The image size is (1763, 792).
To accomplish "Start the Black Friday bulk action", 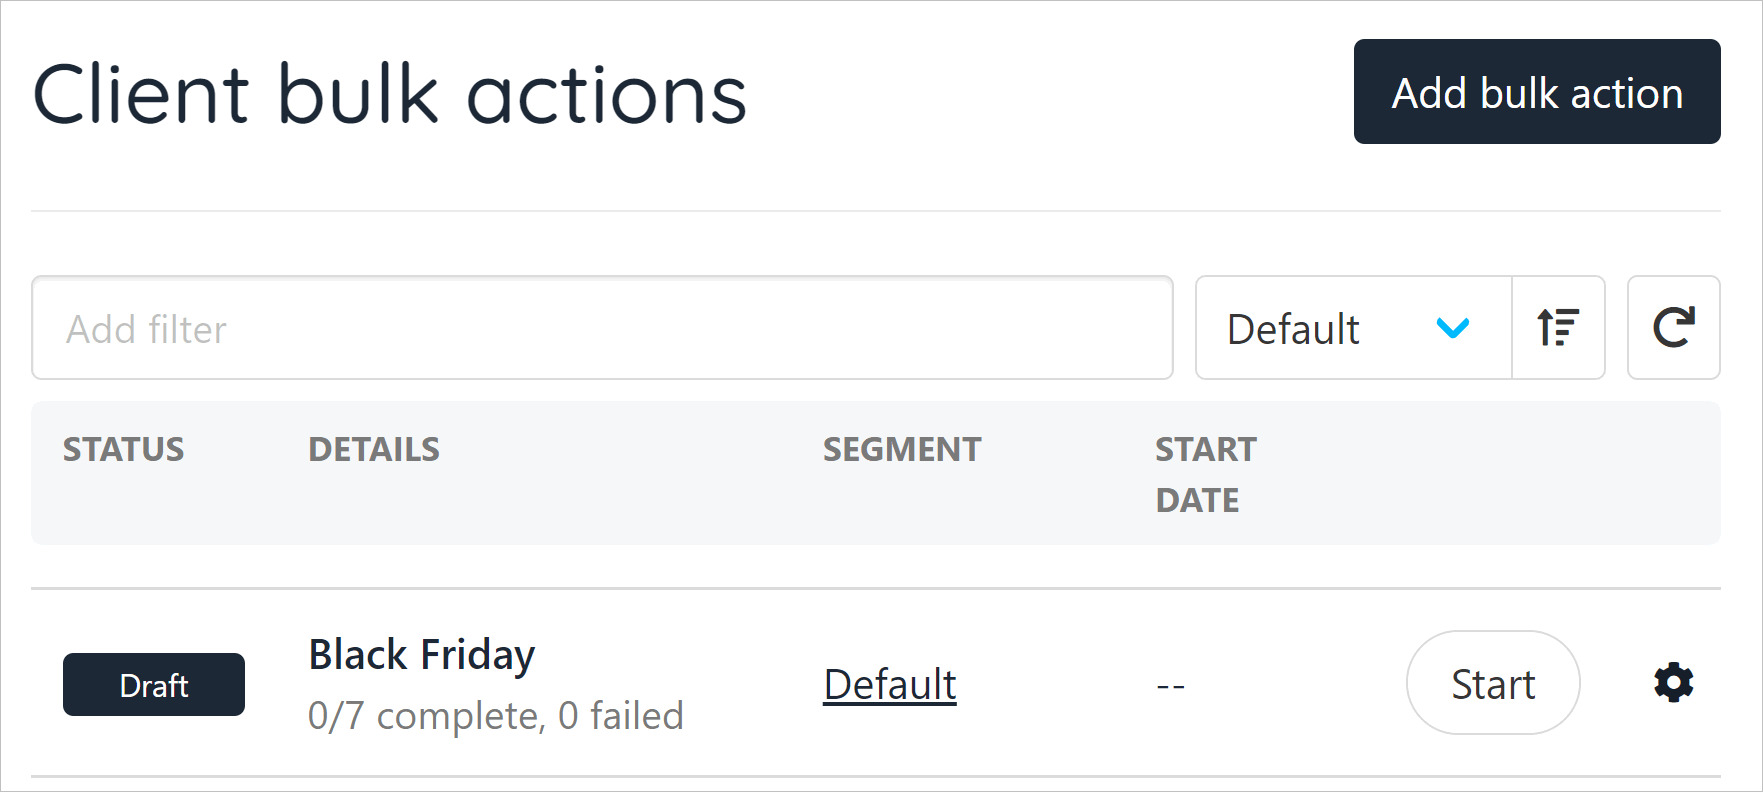I will click(1493, 683).
